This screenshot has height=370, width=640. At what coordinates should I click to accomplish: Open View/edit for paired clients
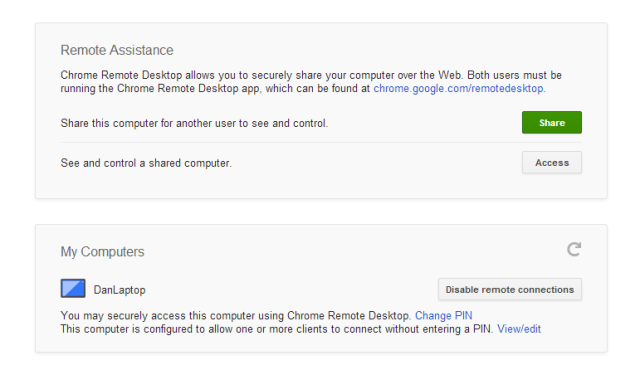pyautogui.click(x=519, y=329)
